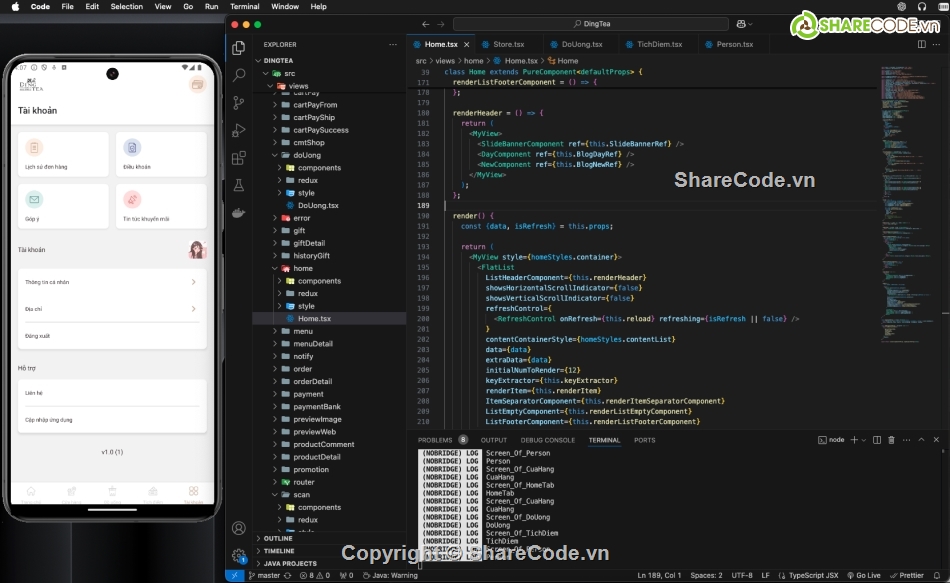The height and width of the screenshot is (583, 950).
Task: Click the Explorer more actions ellipsis
Action: coord(393,44)
